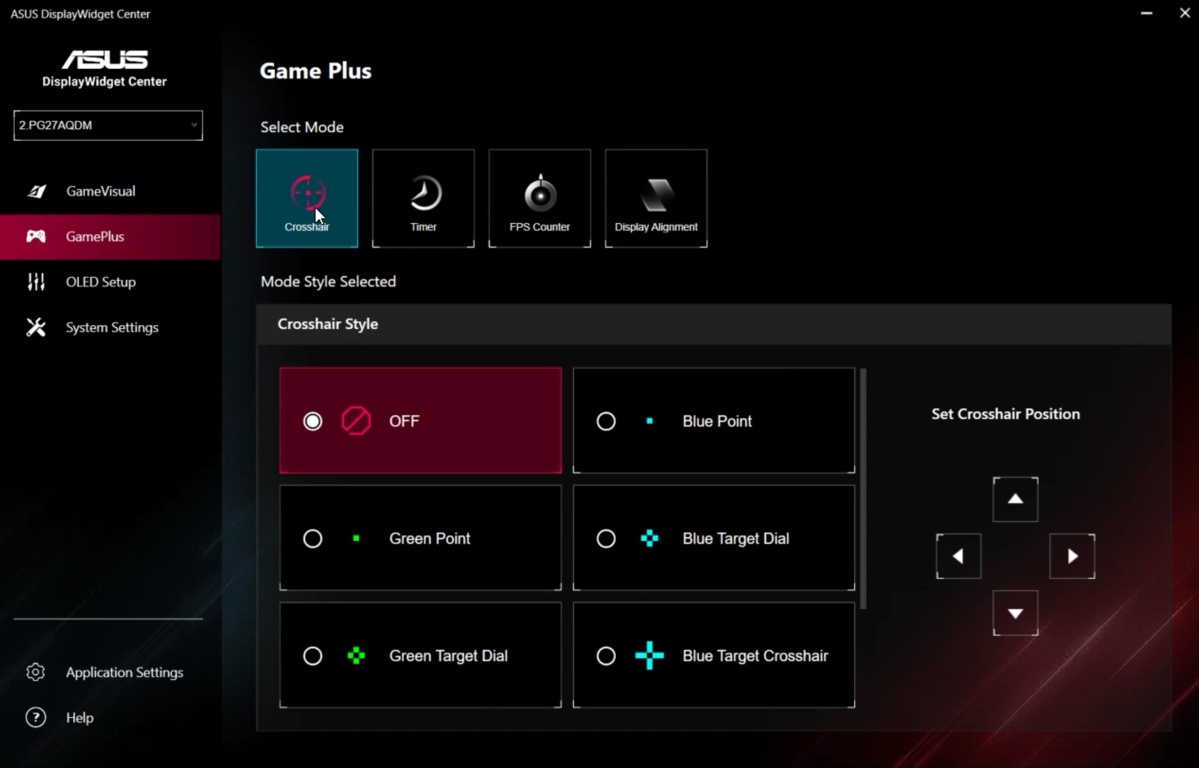Open the Timer mode
Screen dimensions: 1199x768
click(422, 197)
